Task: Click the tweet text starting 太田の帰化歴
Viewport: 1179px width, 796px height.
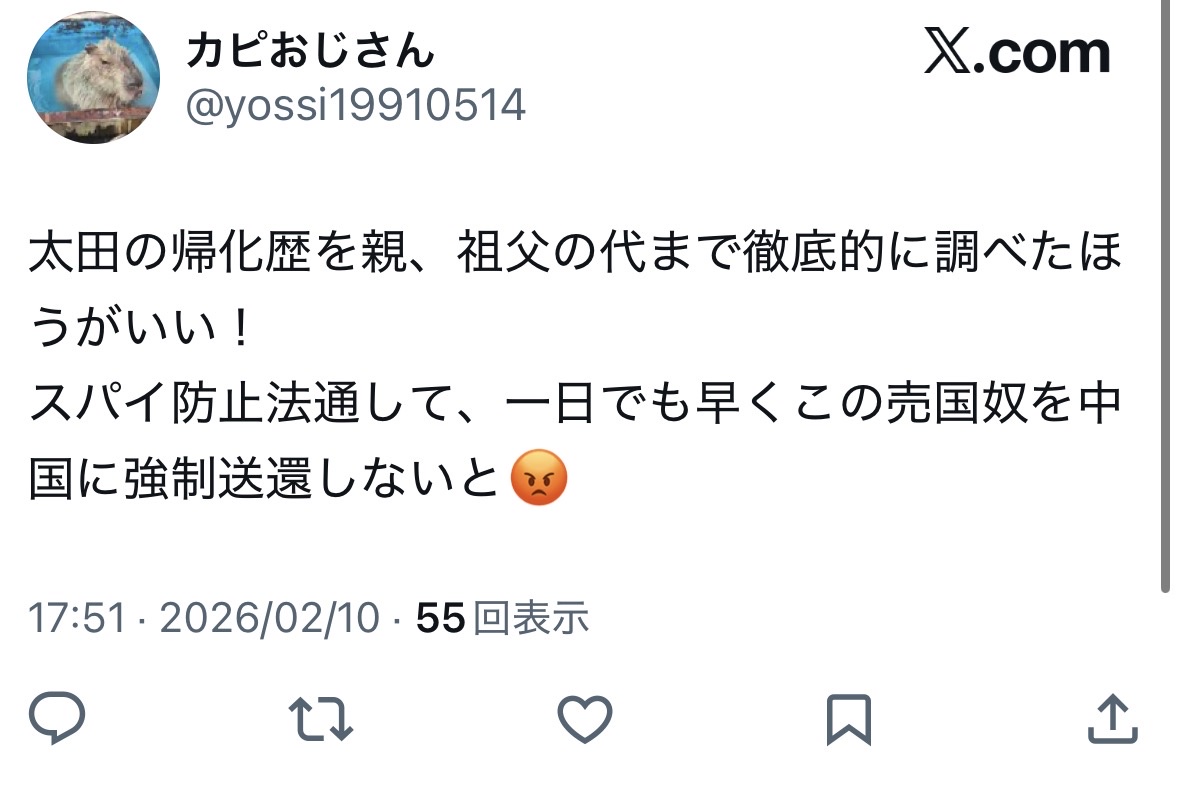Action: tap(575, 365)
